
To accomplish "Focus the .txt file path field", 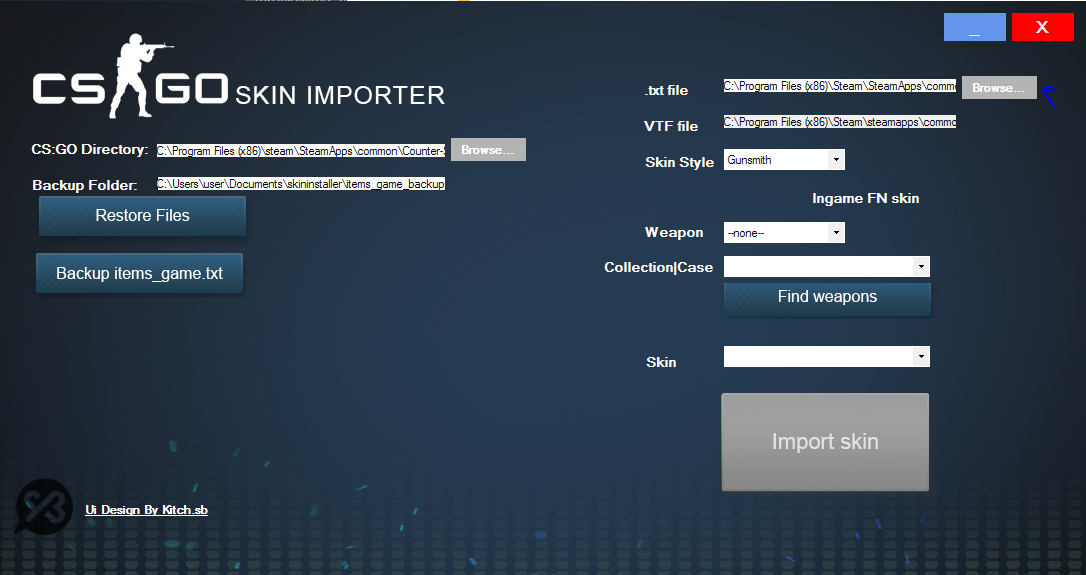I will pyautogui.click(x=839, y=86).
